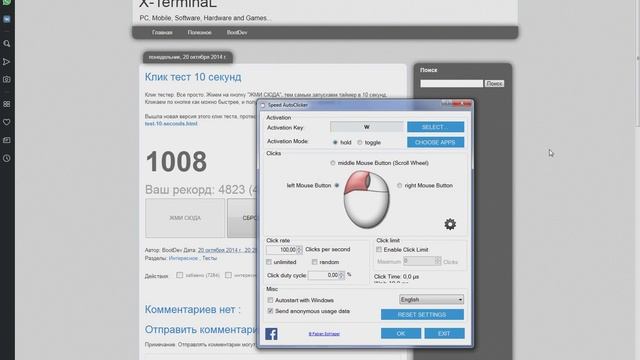The image size is (640, 360).
Task: Click the Speed AutoClicker title bar icon
Action: (263, 105)
